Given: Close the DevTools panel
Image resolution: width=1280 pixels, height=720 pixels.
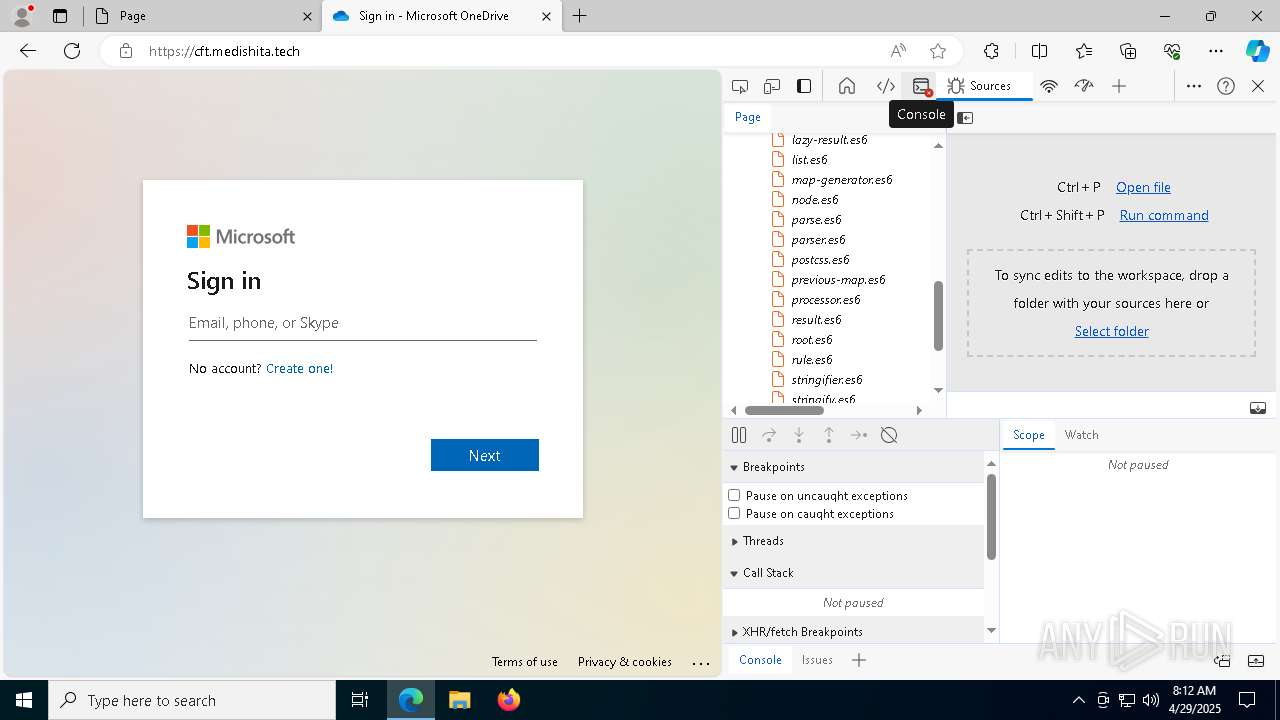Looking at the screenshot, I should click(1258, 86).
